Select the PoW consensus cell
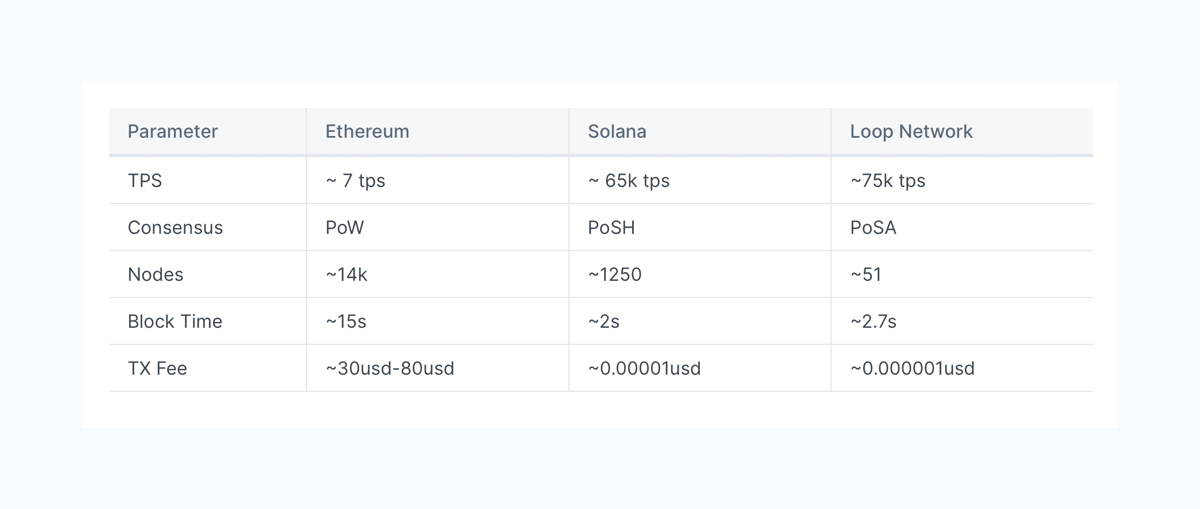The height and width of the screenshot is (509, 1200). point(345,228)
